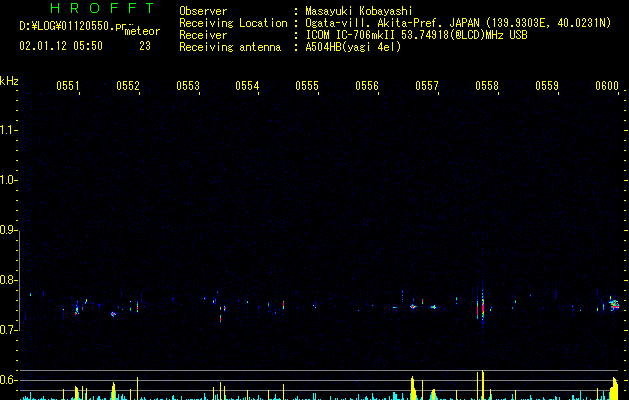Click the bright echo cluster at 0600
The width and height of the screenshot is (629, 400).
pos(615,305)
